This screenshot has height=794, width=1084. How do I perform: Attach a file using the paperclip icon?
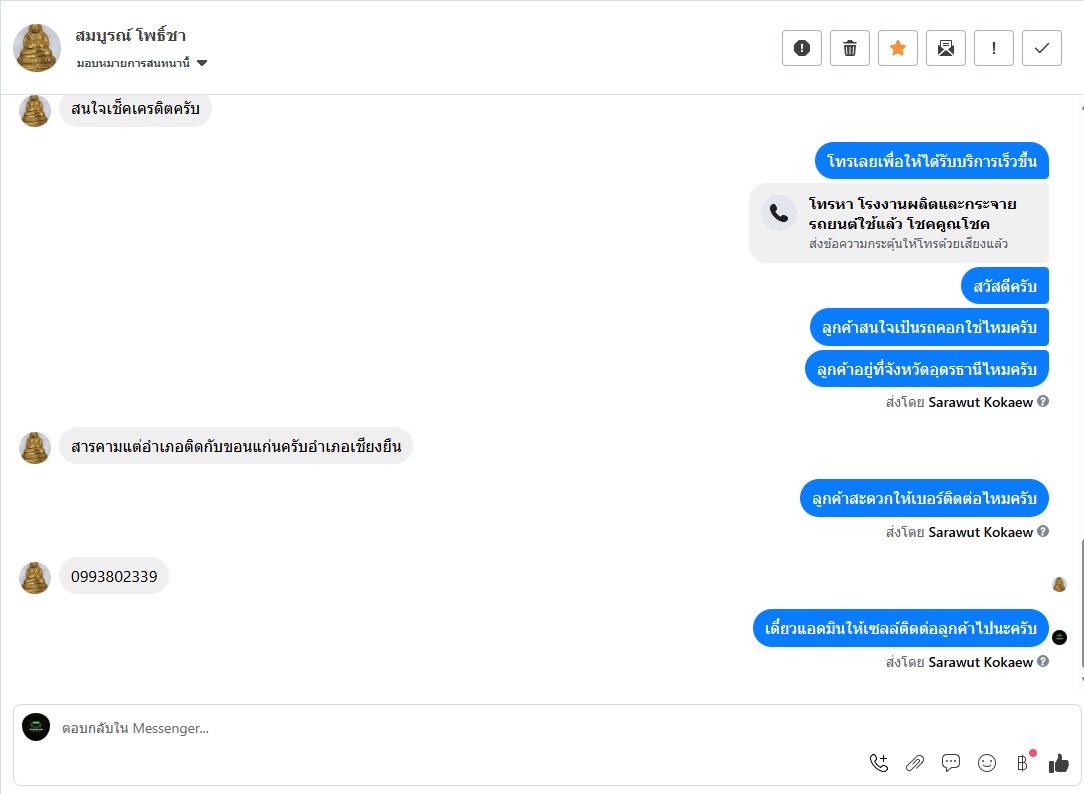click(915, 763)
